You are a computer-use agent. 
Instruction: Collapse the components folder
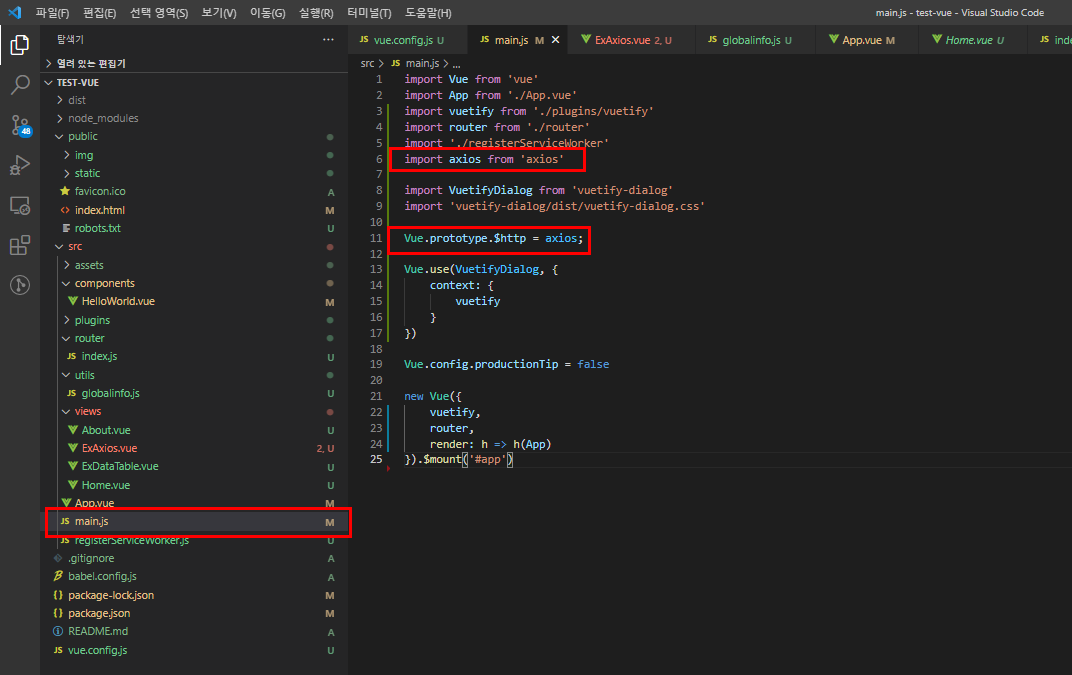click(194, 283)
